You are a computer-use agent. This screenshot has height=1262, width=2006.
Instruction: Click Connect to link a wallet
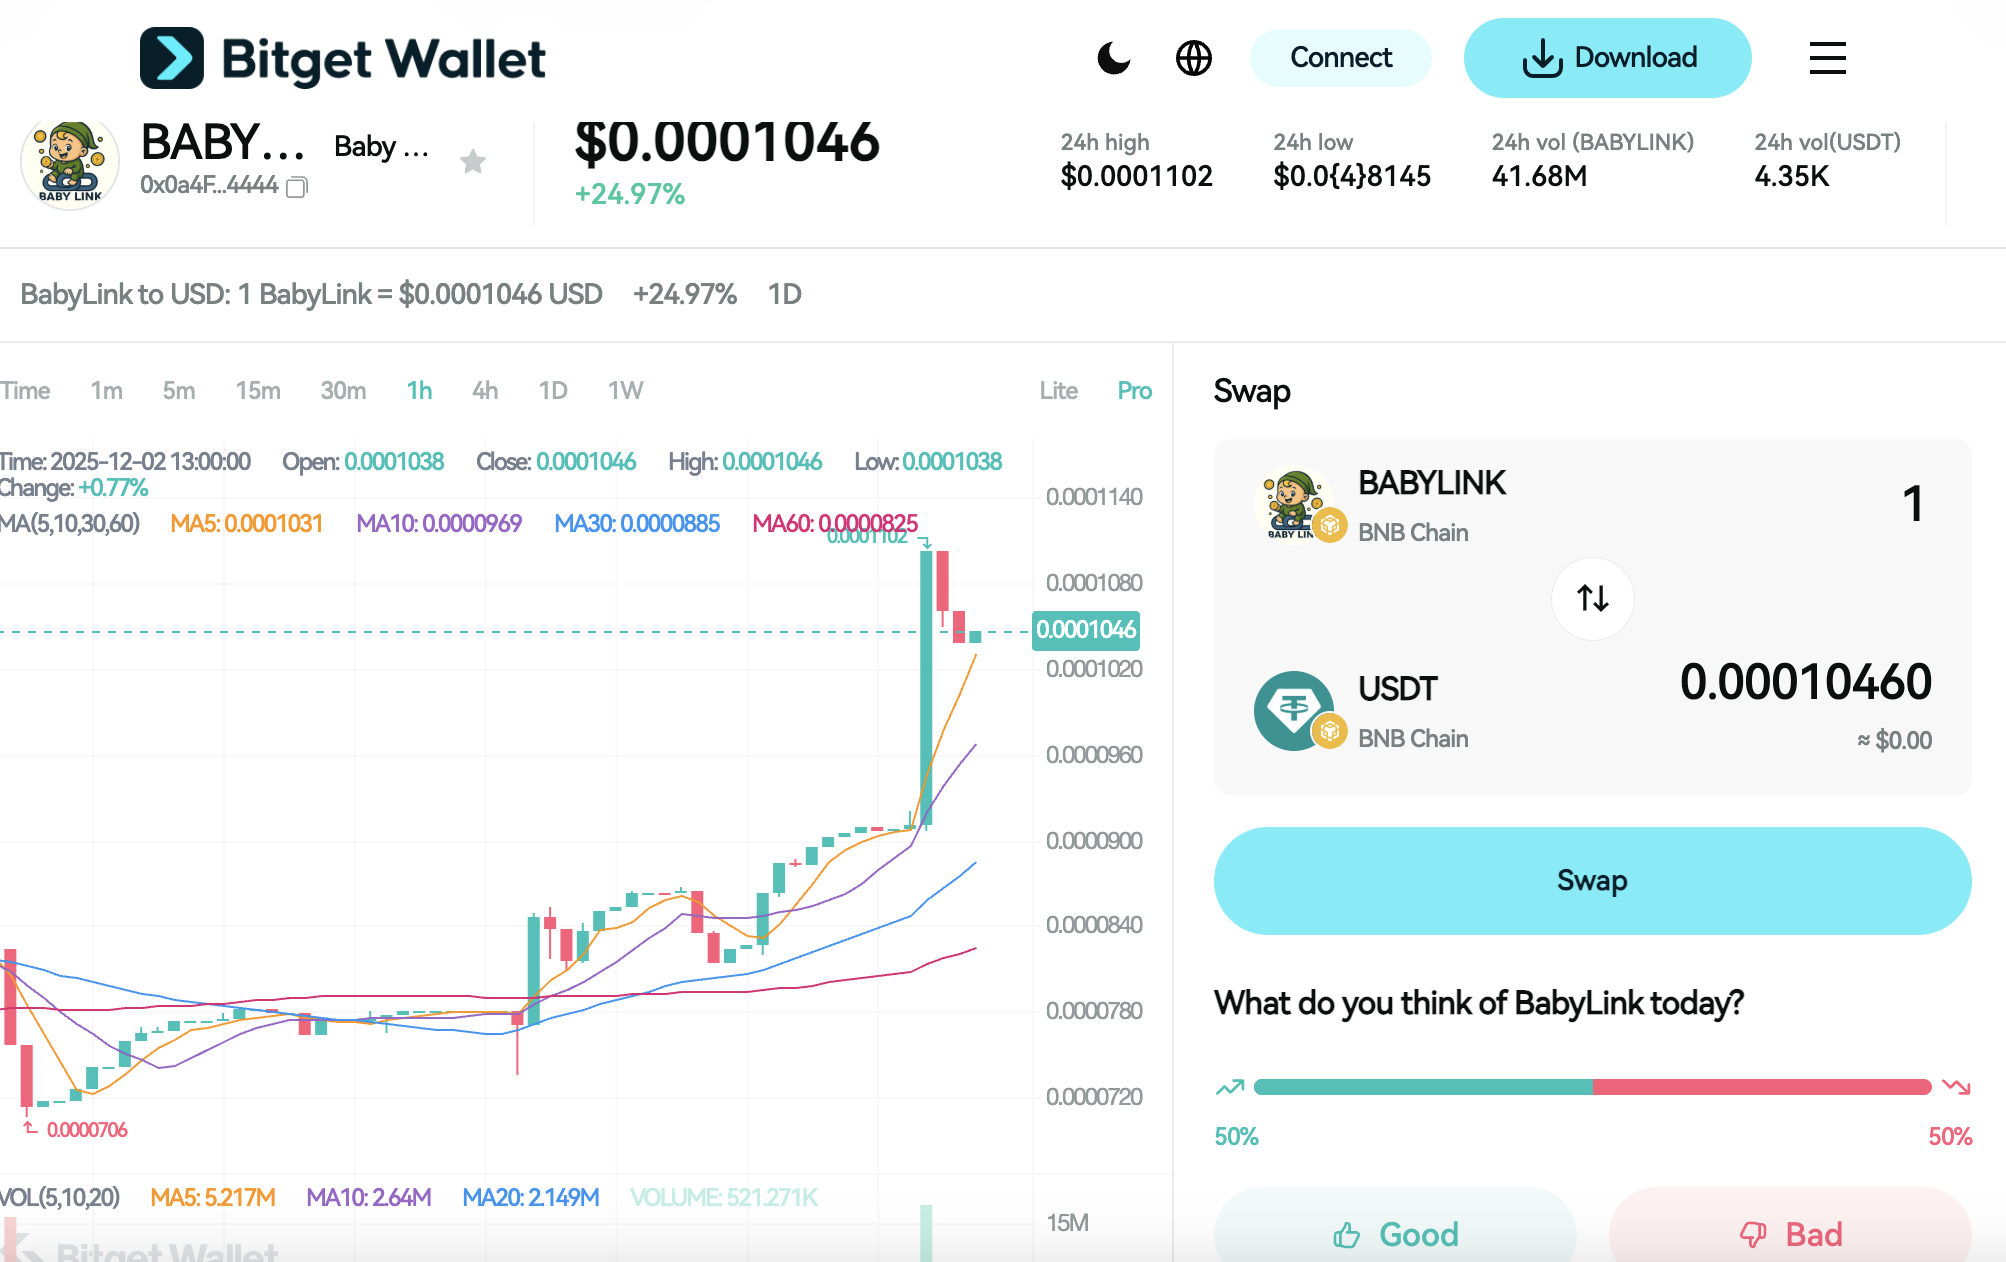pos(1340,58)
